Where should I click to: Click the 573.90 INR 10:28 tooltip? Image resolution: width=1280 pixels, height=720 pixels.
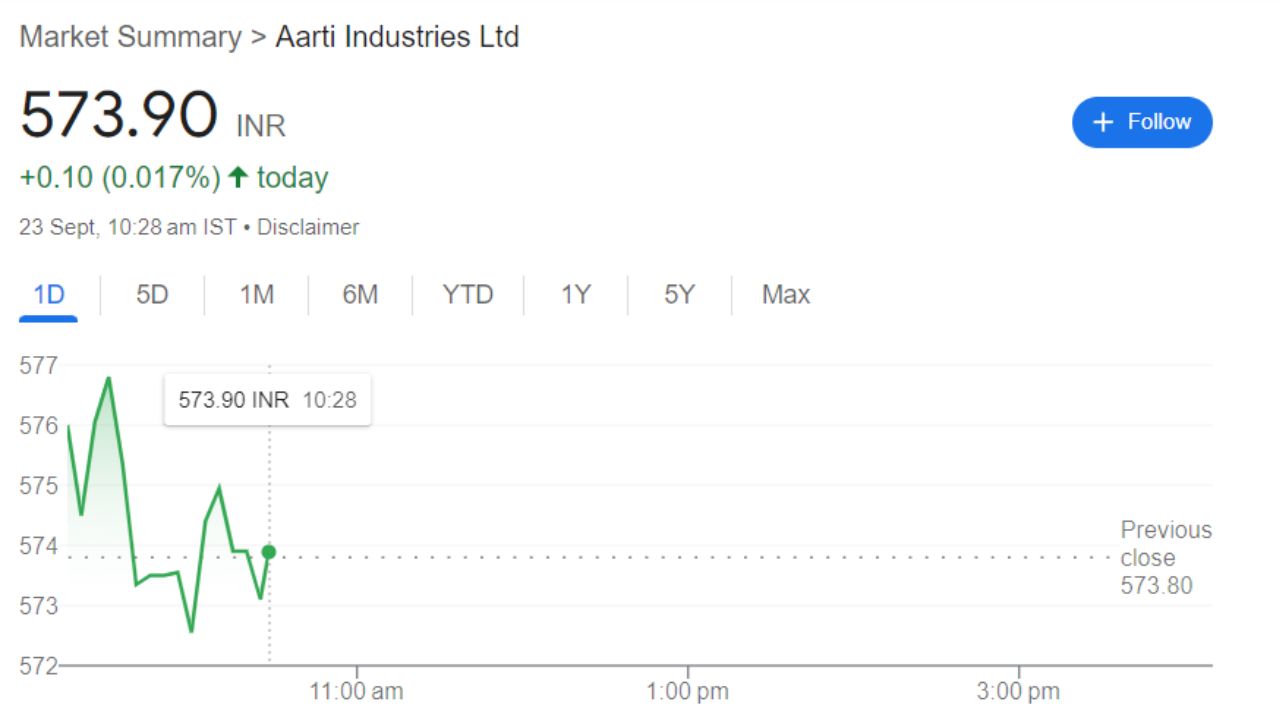point(267,400)
